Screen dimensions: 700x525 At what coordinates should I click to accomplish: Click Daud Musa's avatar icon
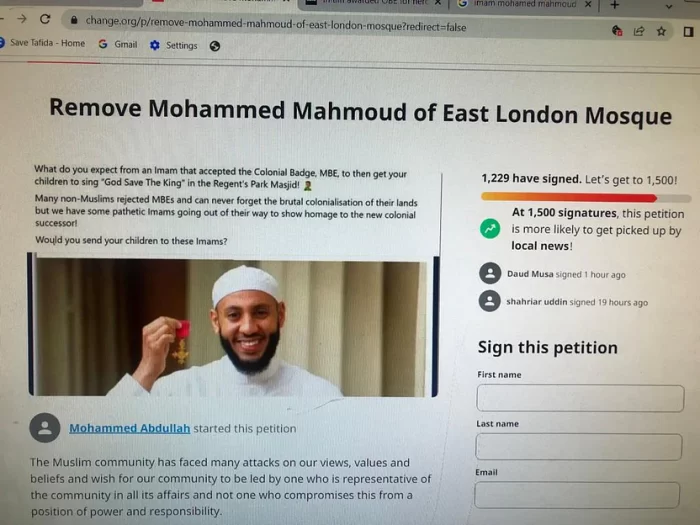(x=490, y=273)
